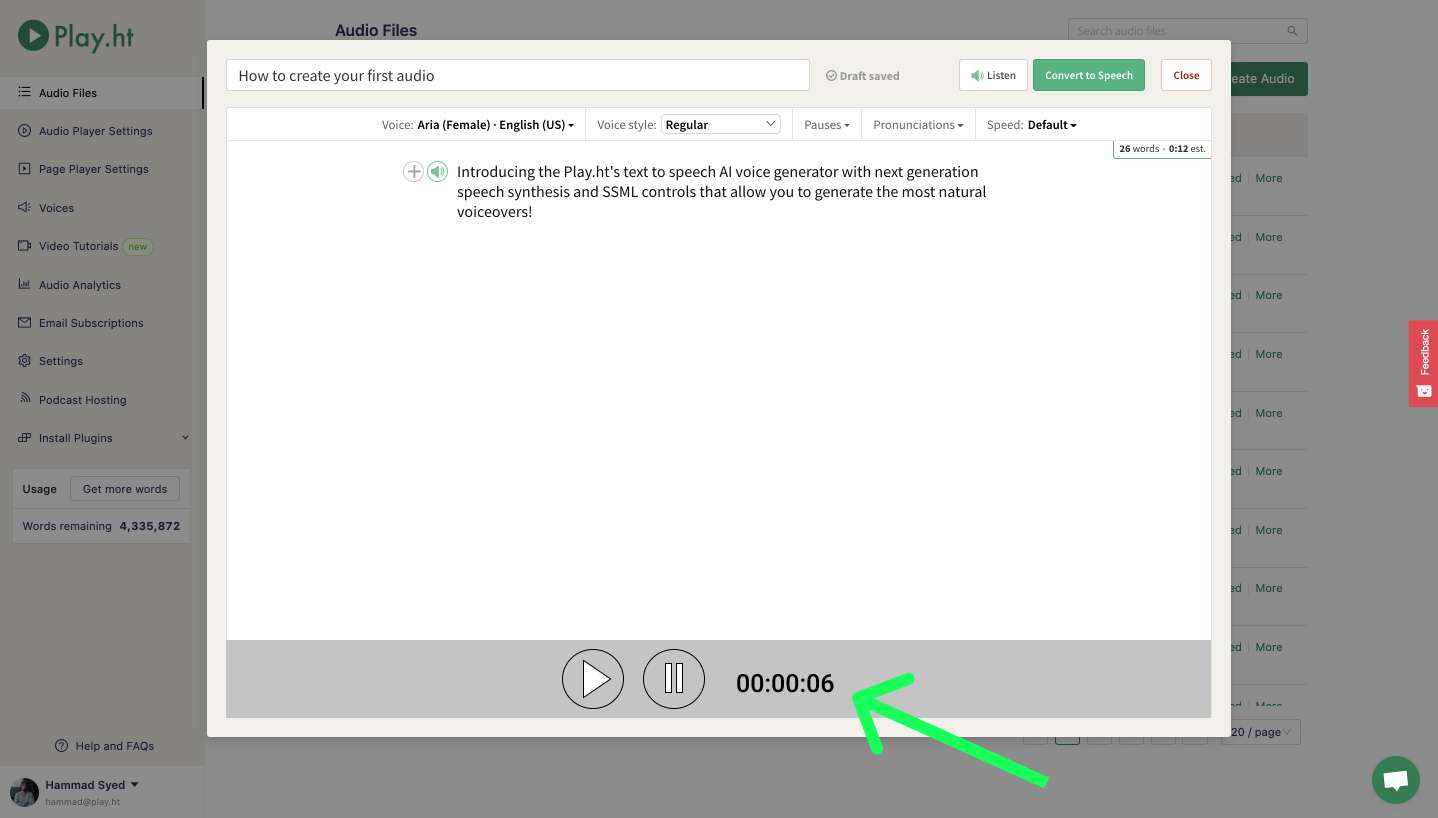The image size is (1438, 818).
Task: Expand Install Plugins menu
Action: click(x=102, y=438)
